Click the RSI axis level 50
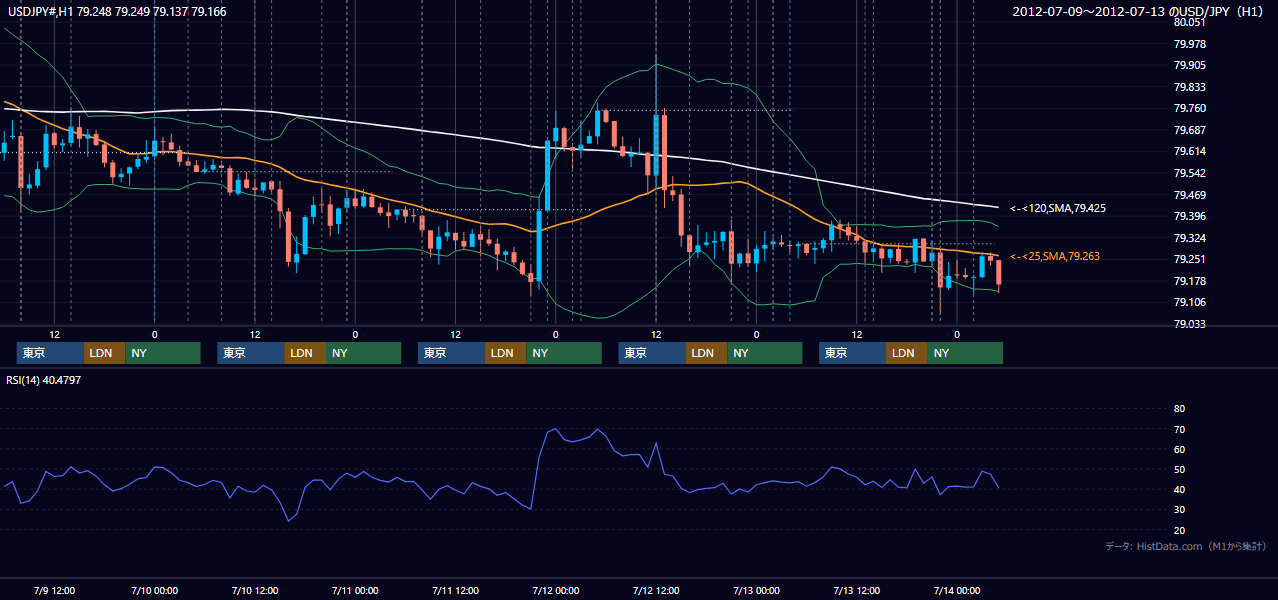The width and height of the screenshot is (1278, 600). pos(1179,469)
